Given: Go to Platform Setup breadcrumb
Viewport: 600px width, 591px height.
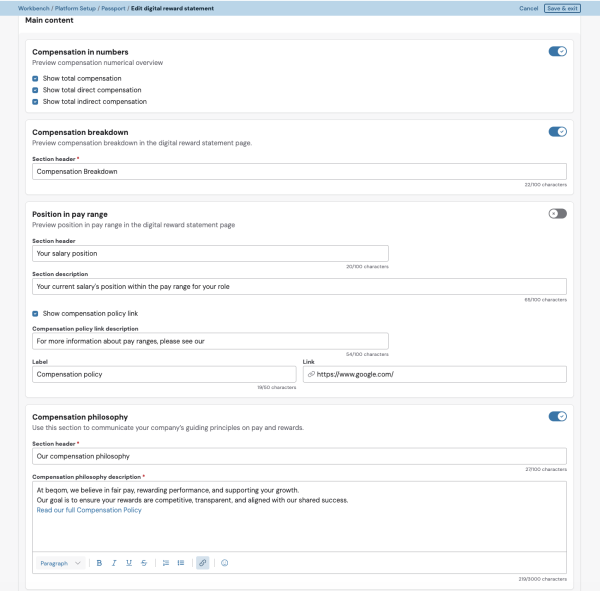Looking at the screenshot, I should (x=75, y=8).
